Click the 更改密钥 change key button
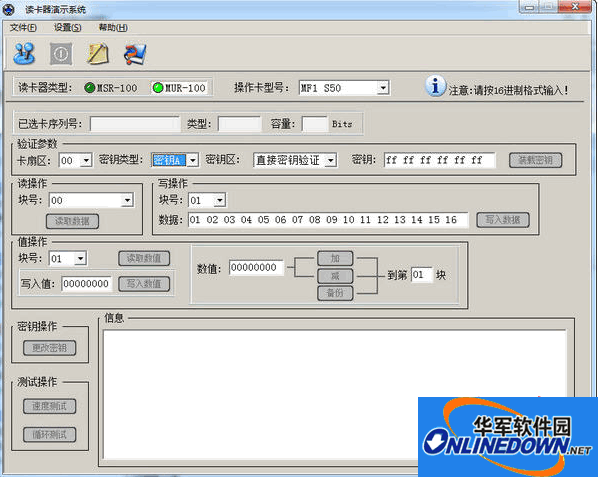Viewport: 598px width, 477px height. click(x=50, y=348)
